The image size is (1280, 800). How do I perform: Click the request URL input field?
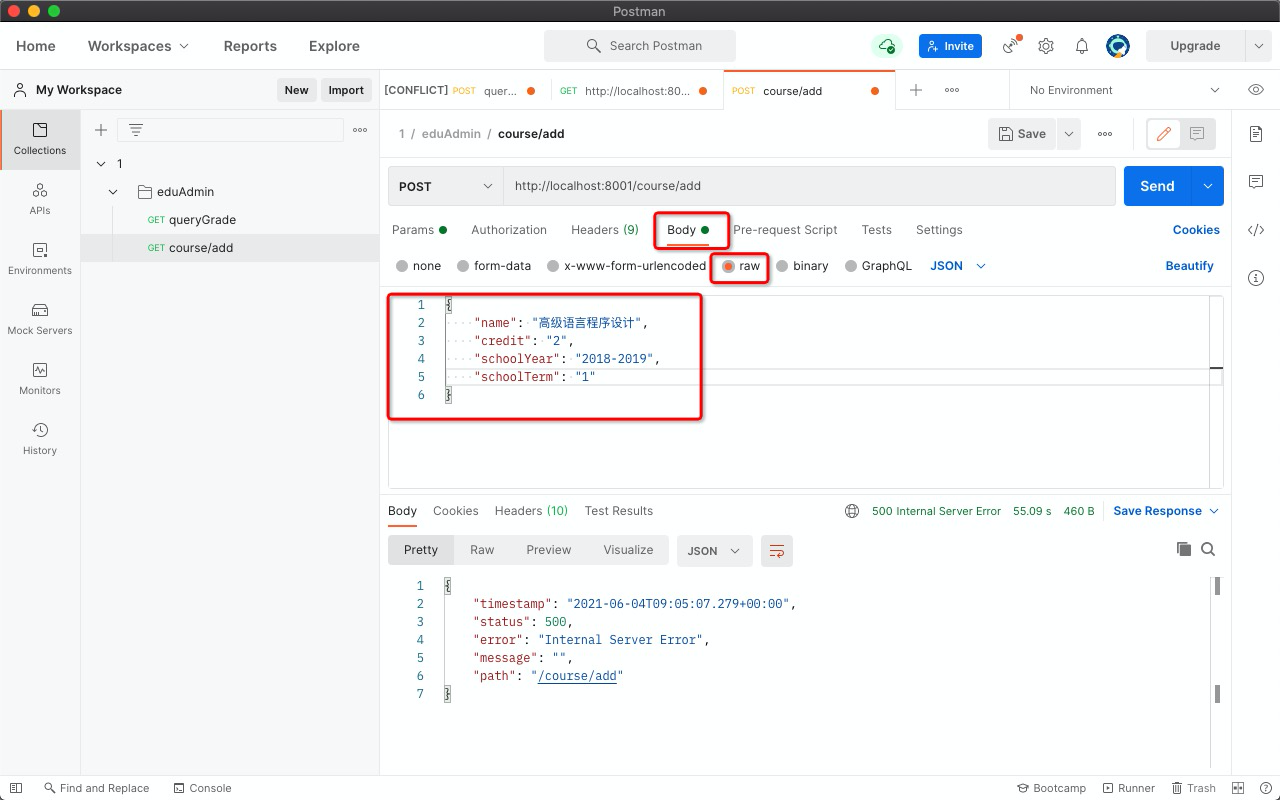[808, 186]
